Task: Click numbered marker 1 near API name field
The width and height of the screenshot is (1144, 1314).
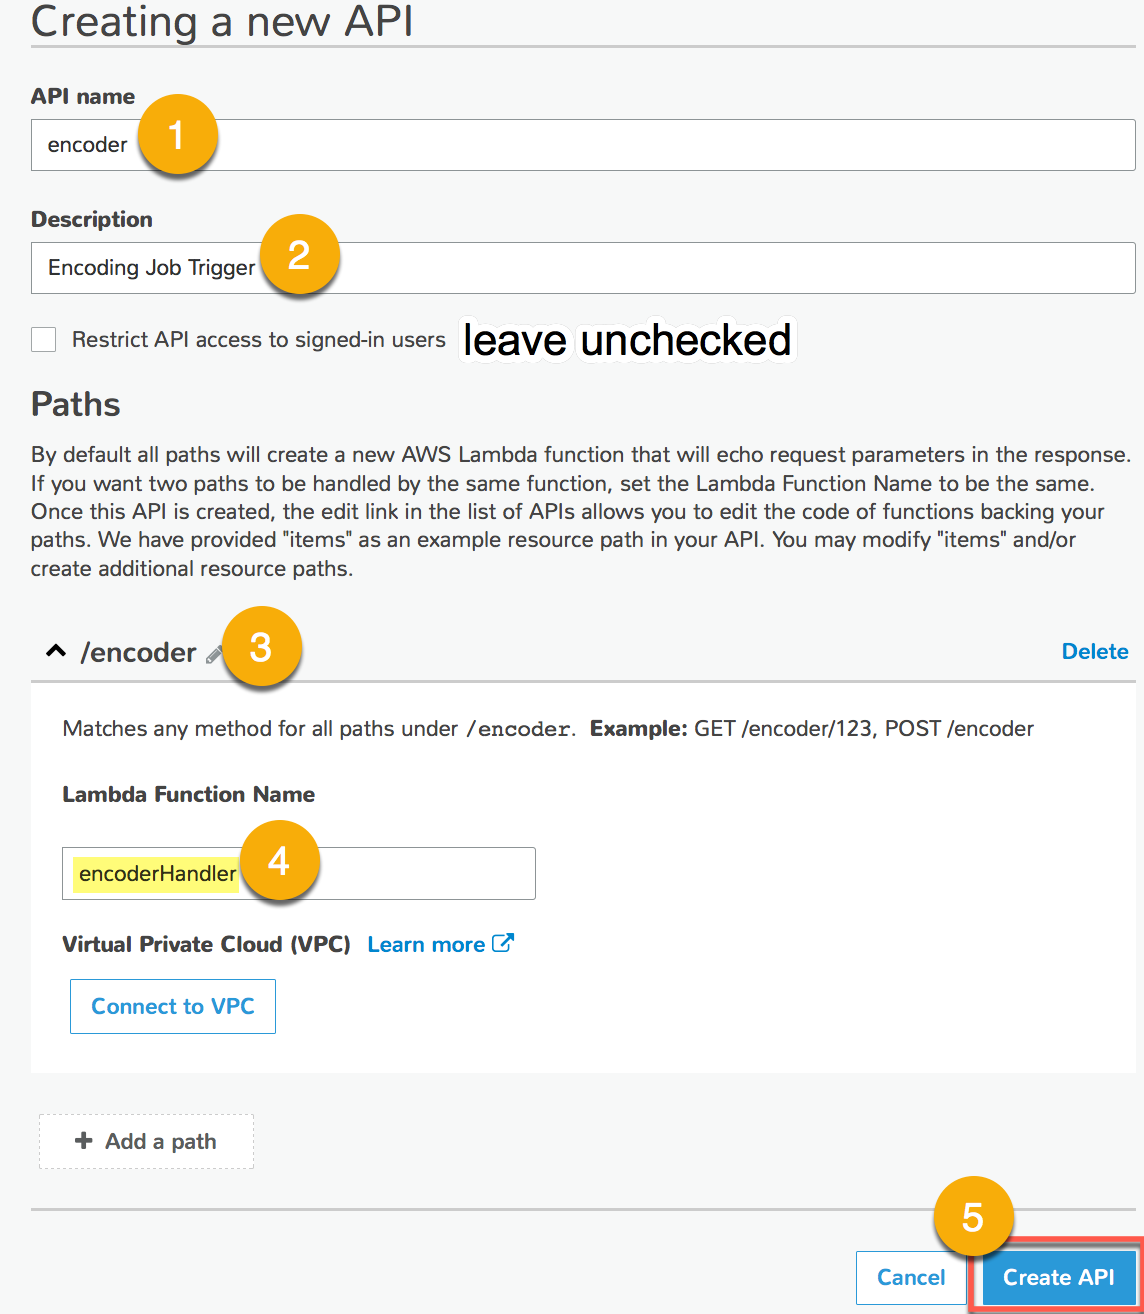Action: (x=178, y=133)
